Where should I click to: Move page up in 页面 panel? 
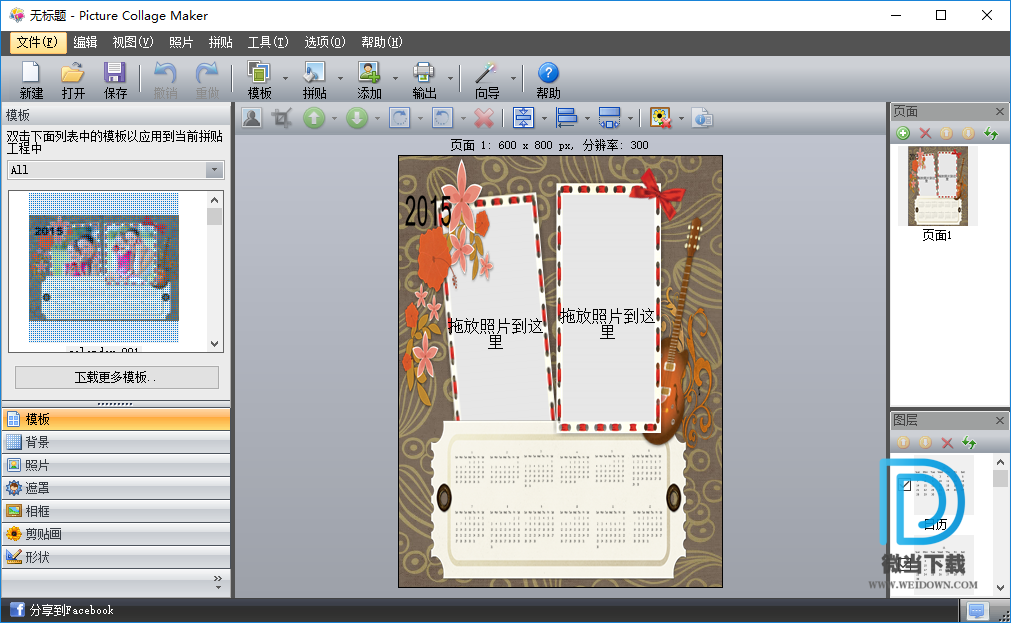[x=947, y=134]
